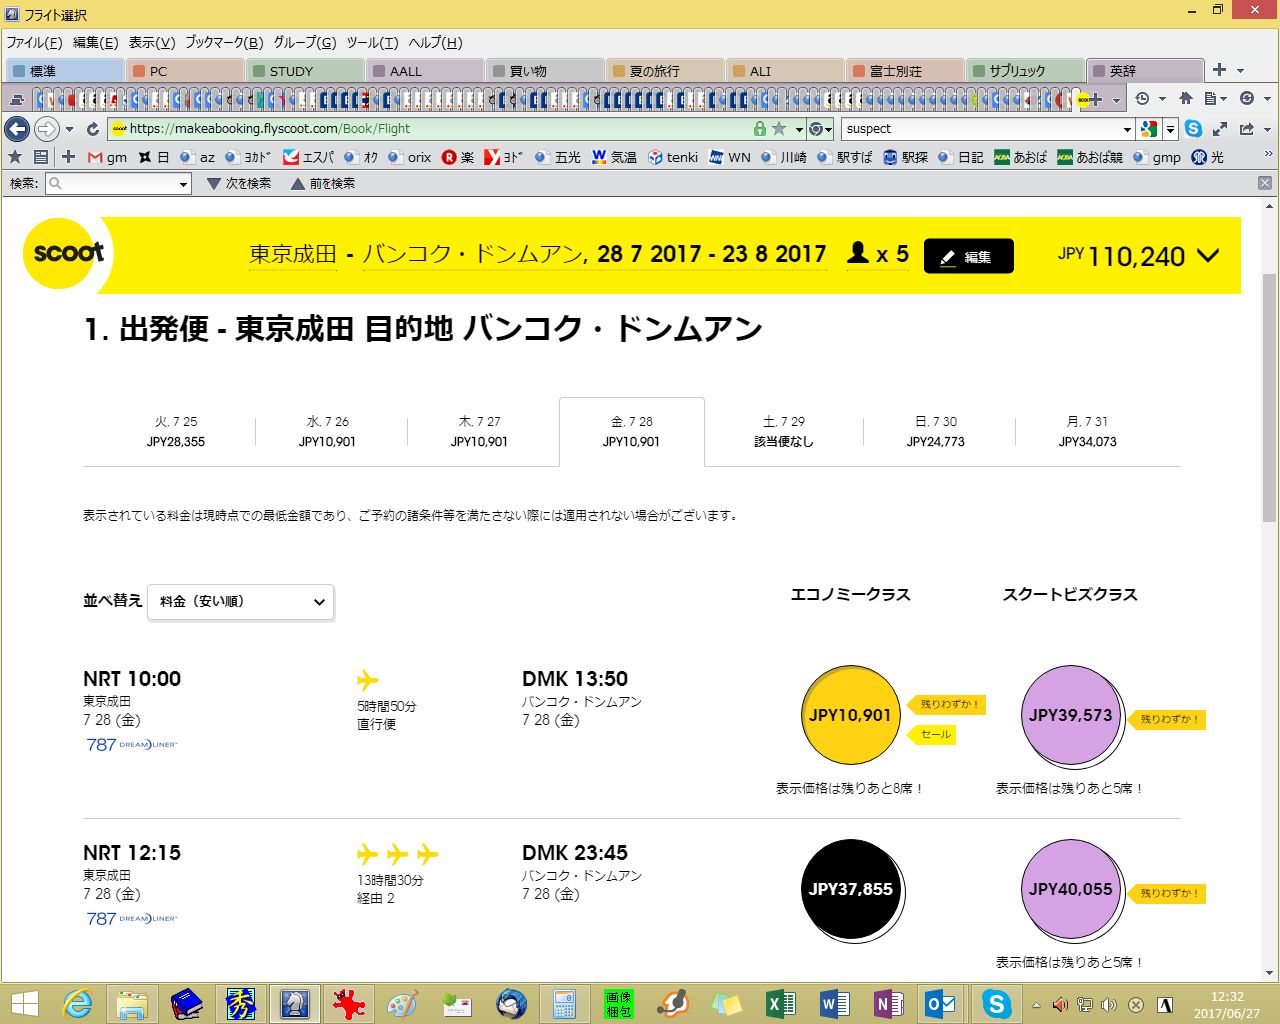Open the orix bookmark
This screenshot has width=1280, height=1024.
(410, 157)
